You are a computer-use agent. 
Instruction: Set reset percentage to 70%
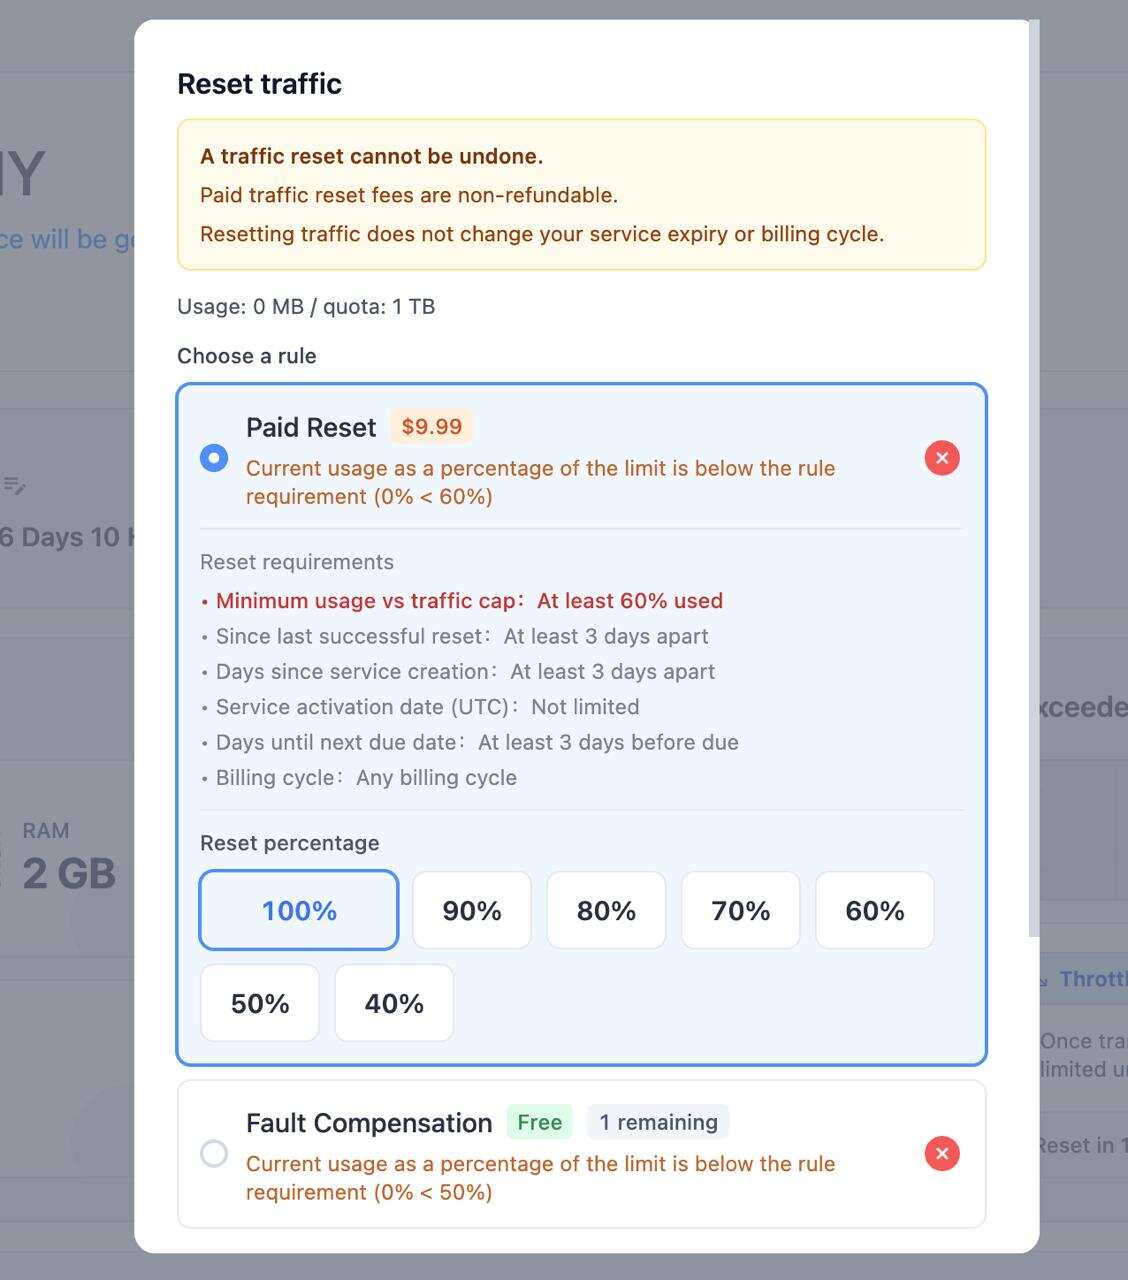(x=741, y=910)
